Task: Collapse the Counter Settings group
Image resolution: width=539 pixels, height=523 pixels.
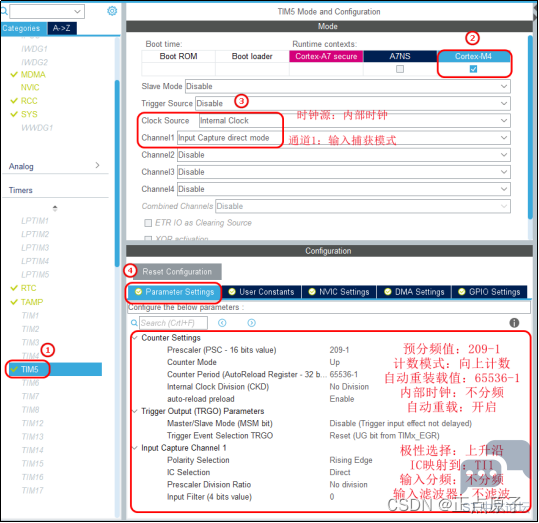Action: [x=135, y=338]
